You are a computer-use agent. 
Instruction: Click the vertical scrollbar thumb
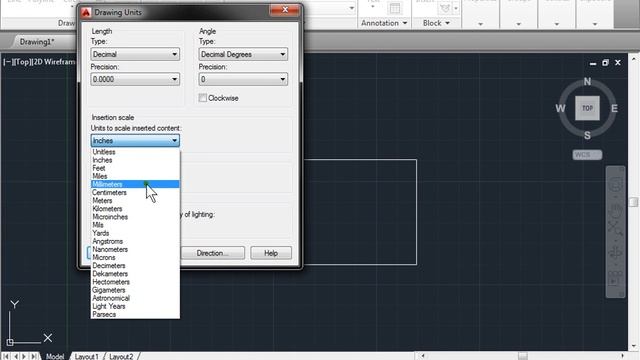pos(633,202)
